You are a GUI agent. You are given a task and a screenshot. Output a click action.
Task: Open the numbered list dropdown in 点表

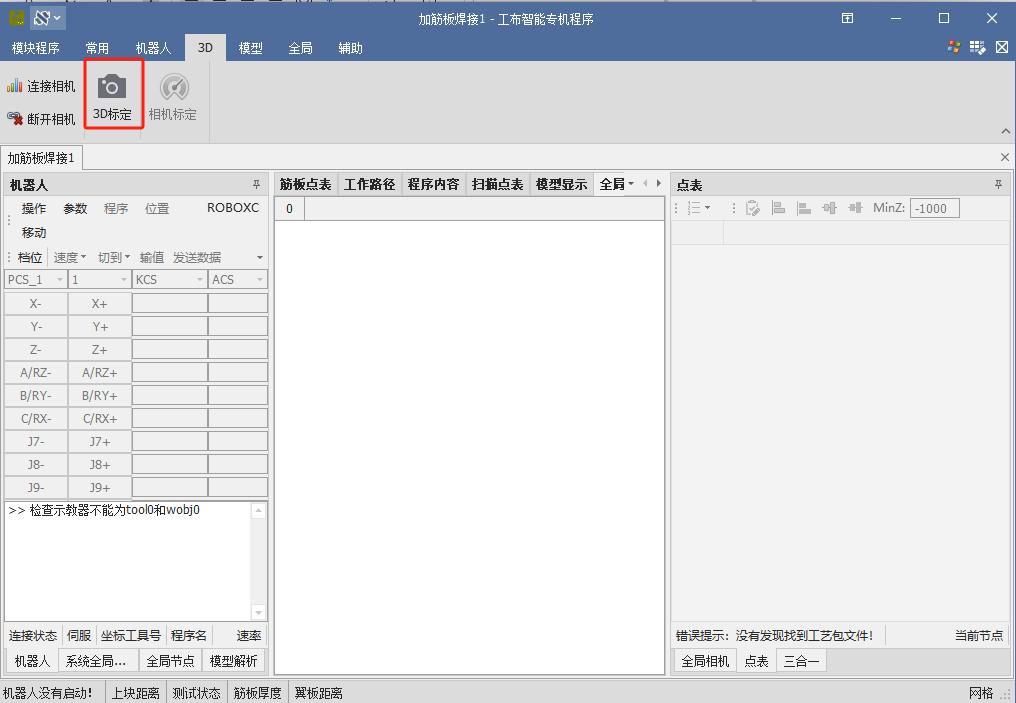698,208
